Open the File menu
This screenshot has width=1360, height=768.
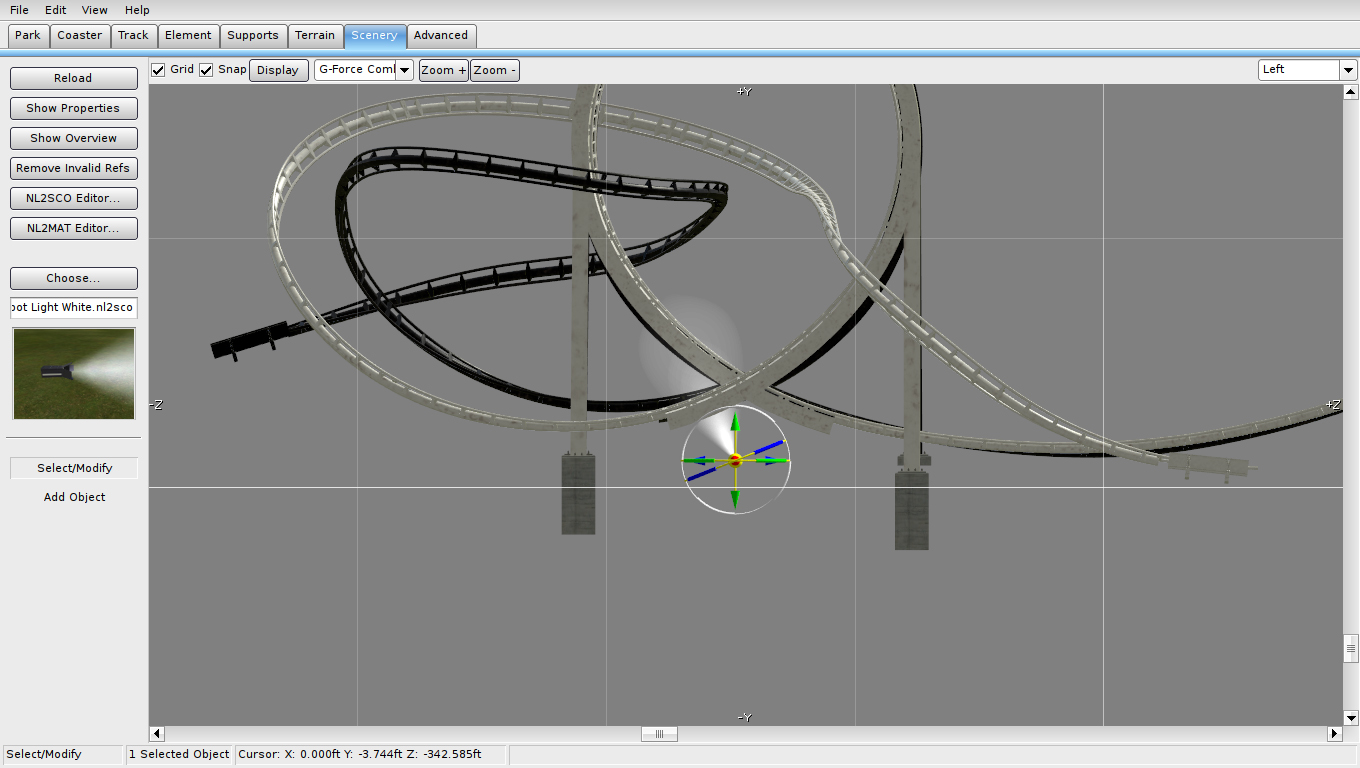click(x=19, y=10)
